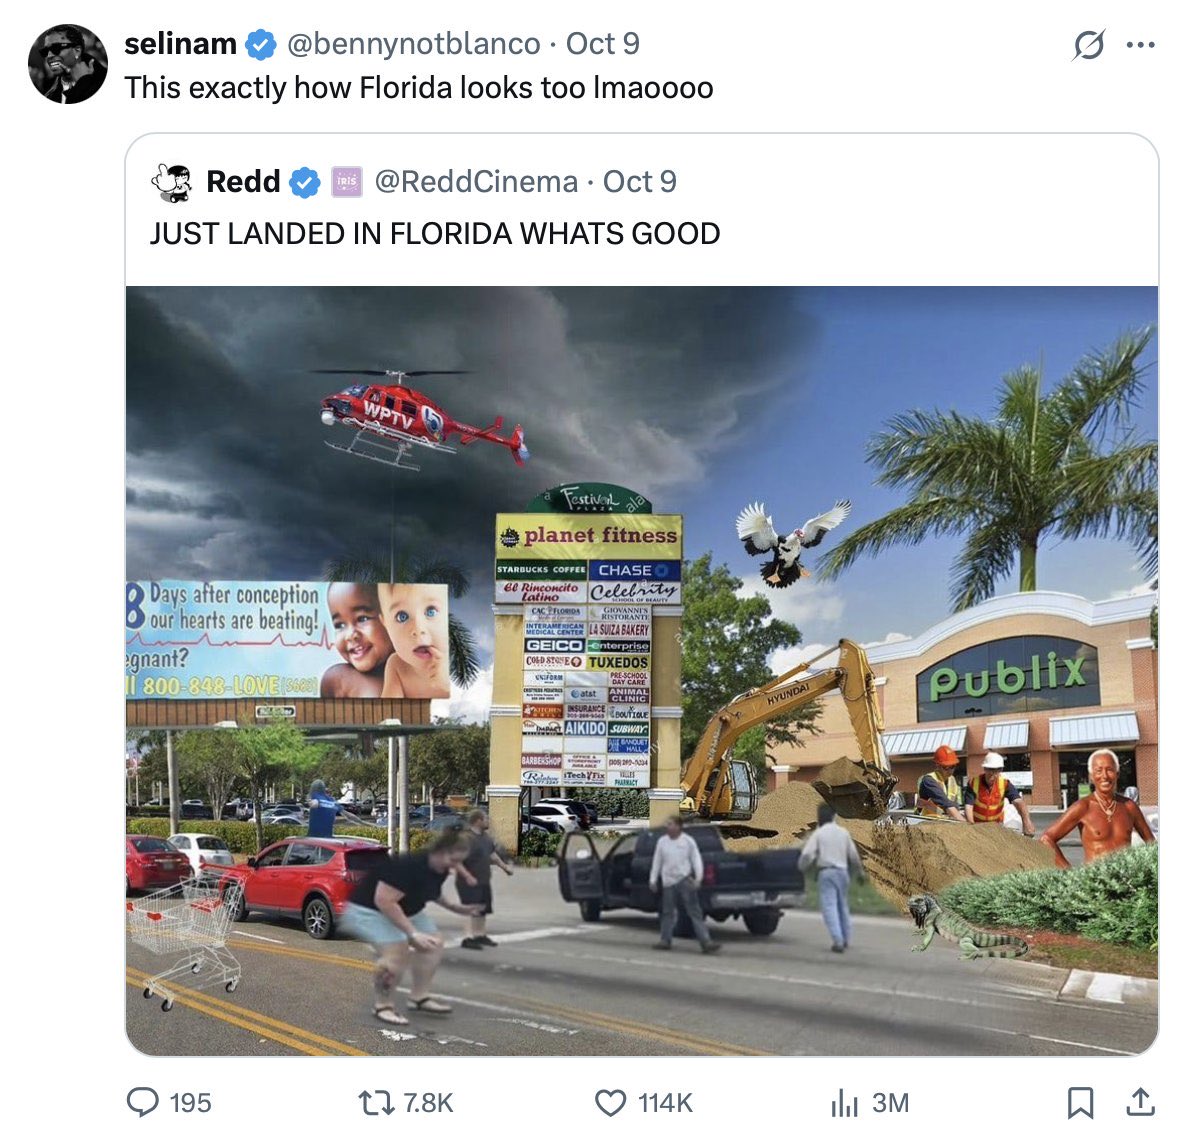Open Redd's avatar in quoted tweet
This screenshot has height=1142, width=1192.
pos(172,182)
